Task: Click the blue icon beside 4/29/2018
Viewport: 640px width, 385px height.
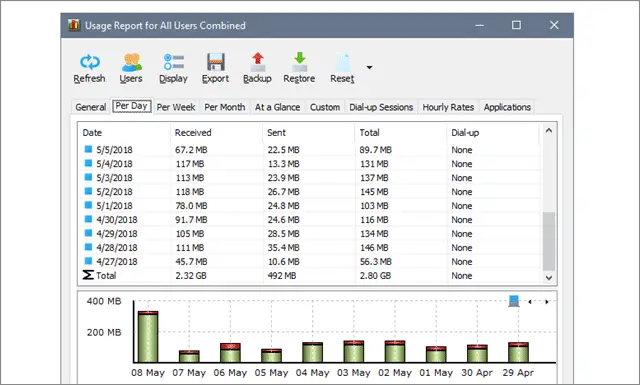Action: pos(88,233)
